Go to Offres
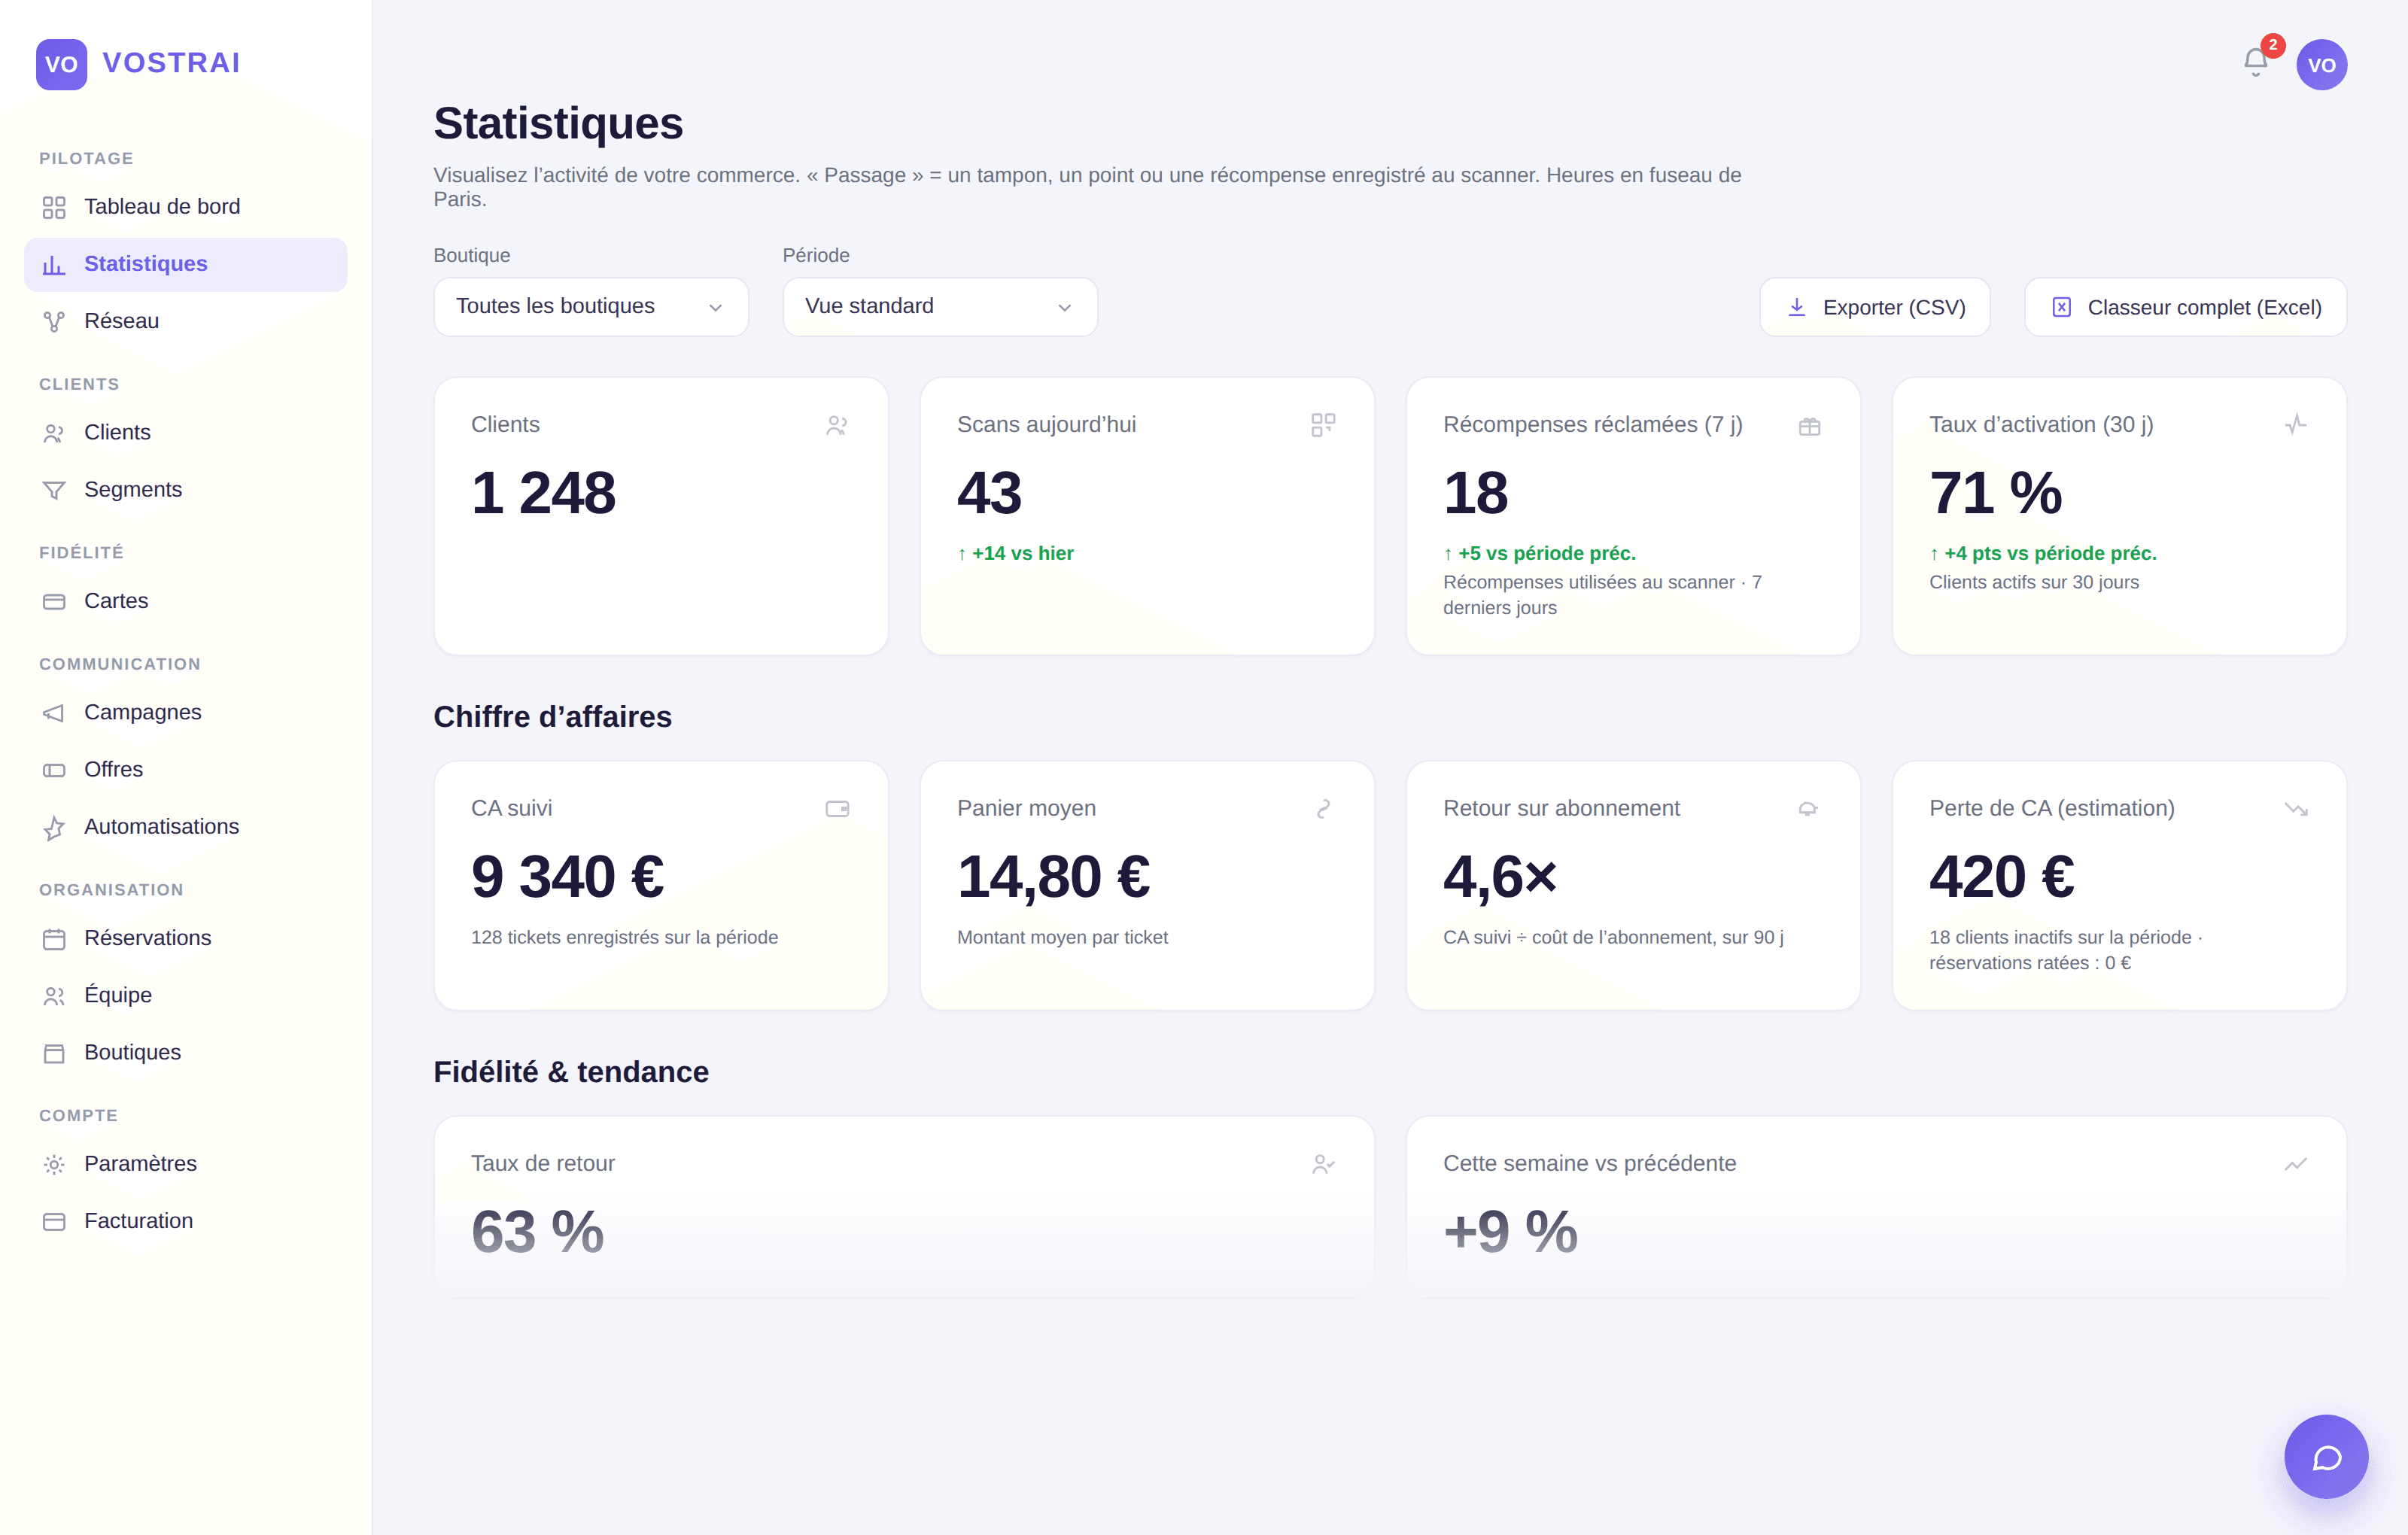The width and height of the screenshot is (2408, 1535). coord(186,770)
